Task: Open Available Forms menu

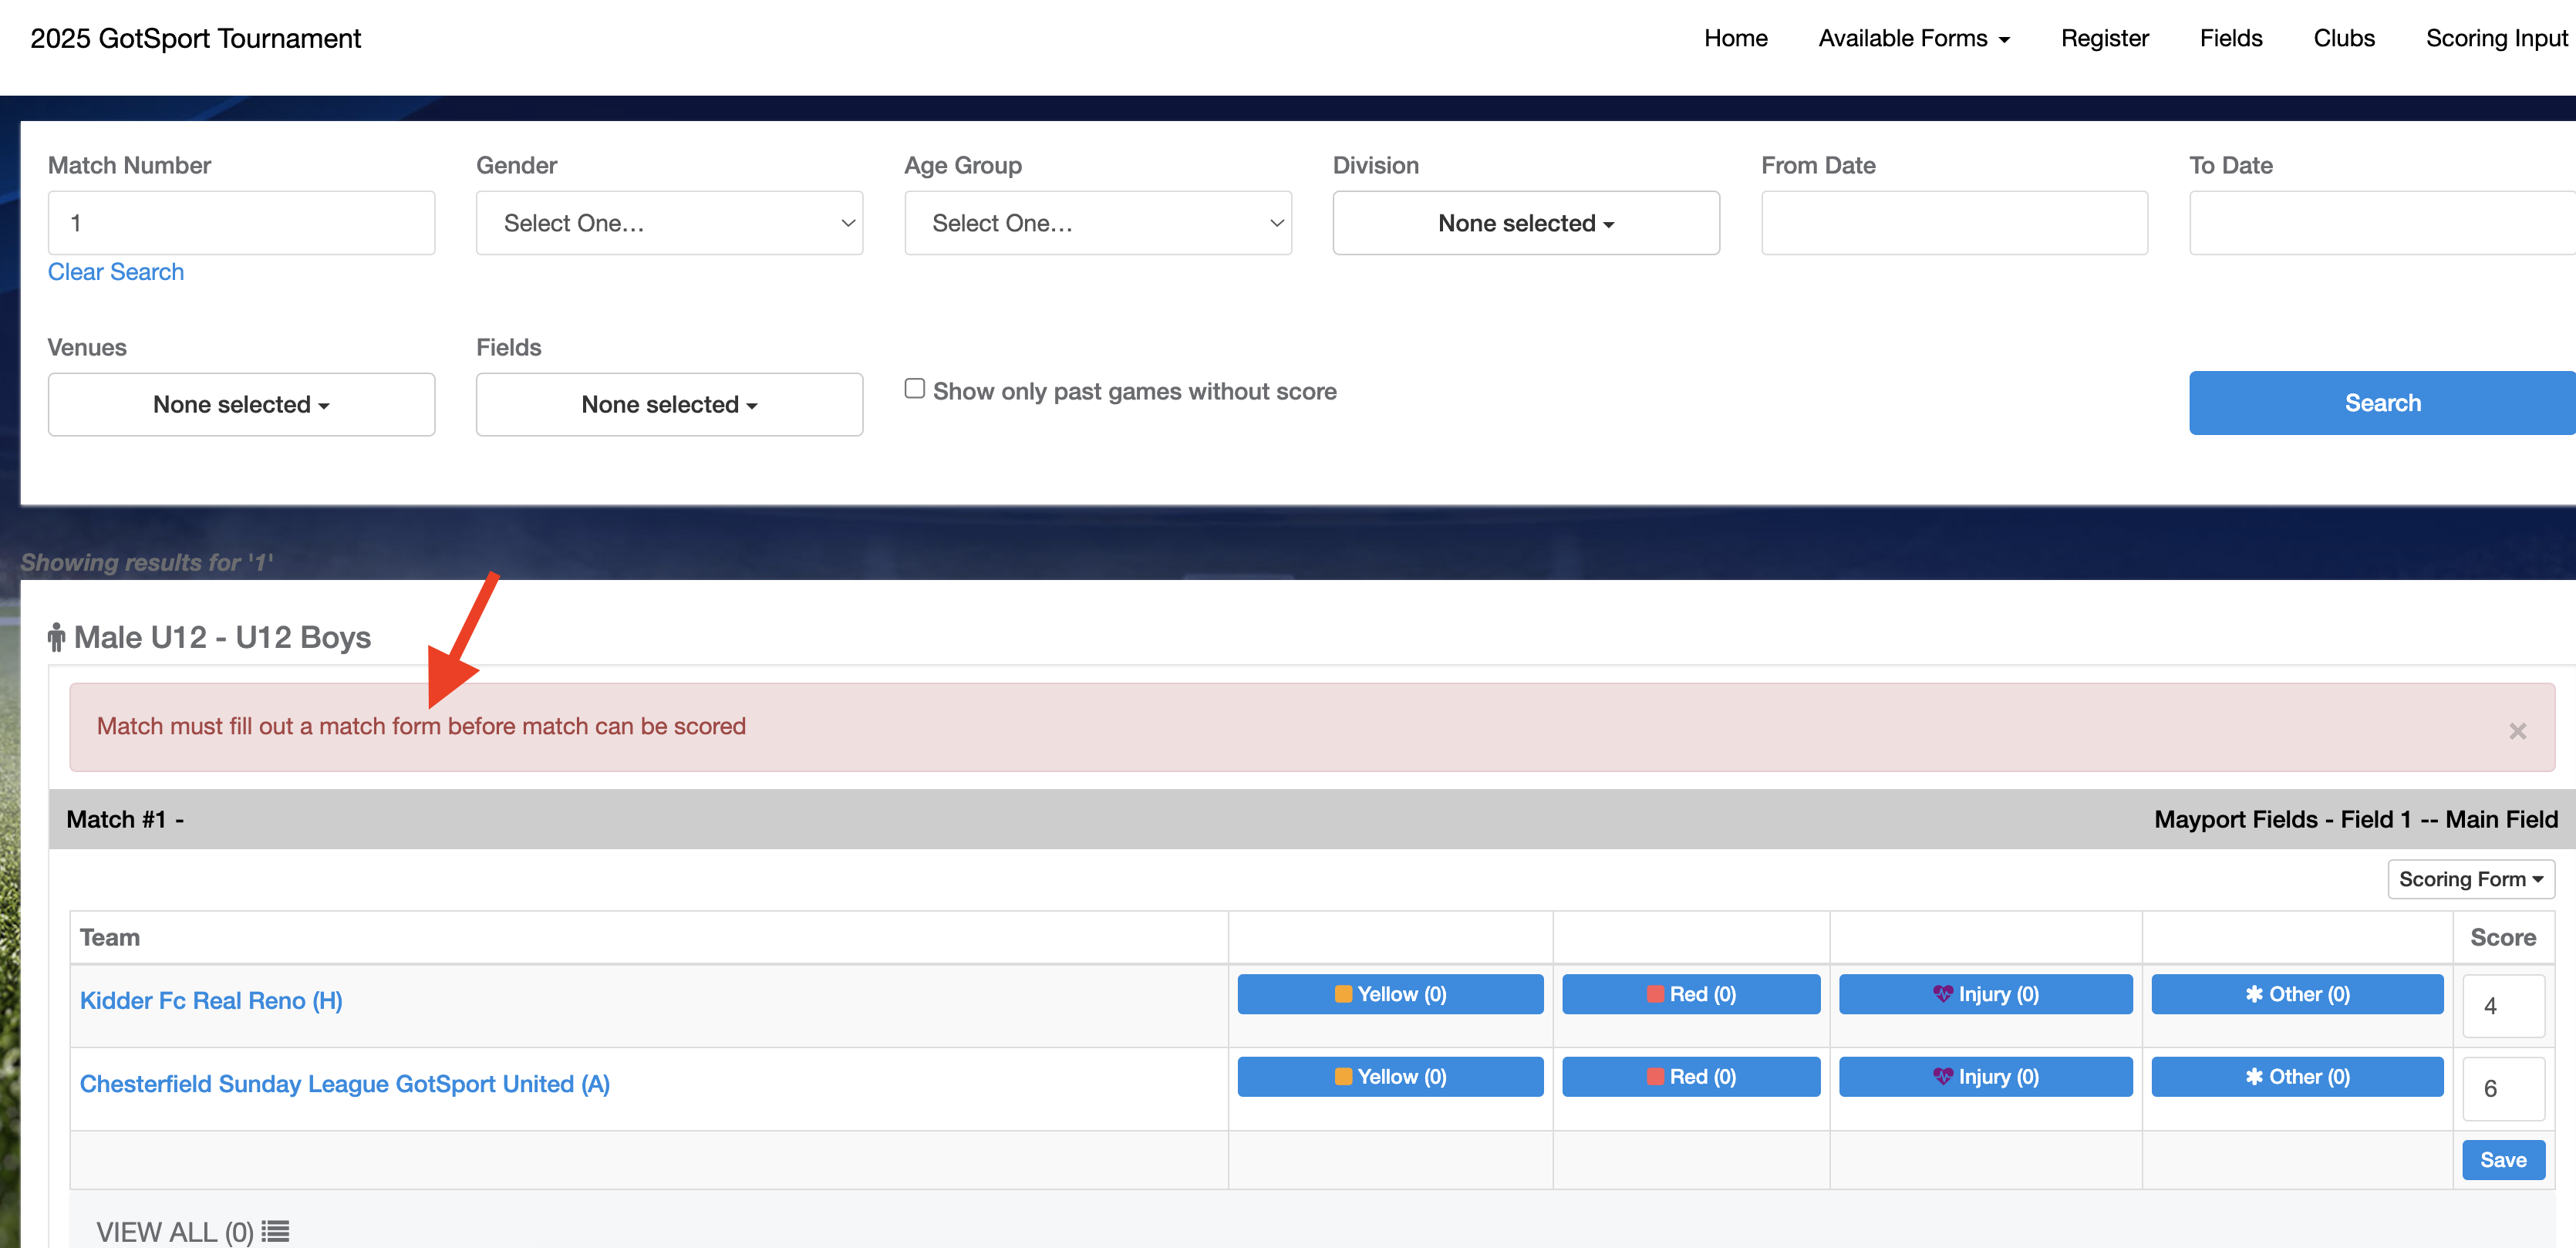Action: pos(1913,38)
